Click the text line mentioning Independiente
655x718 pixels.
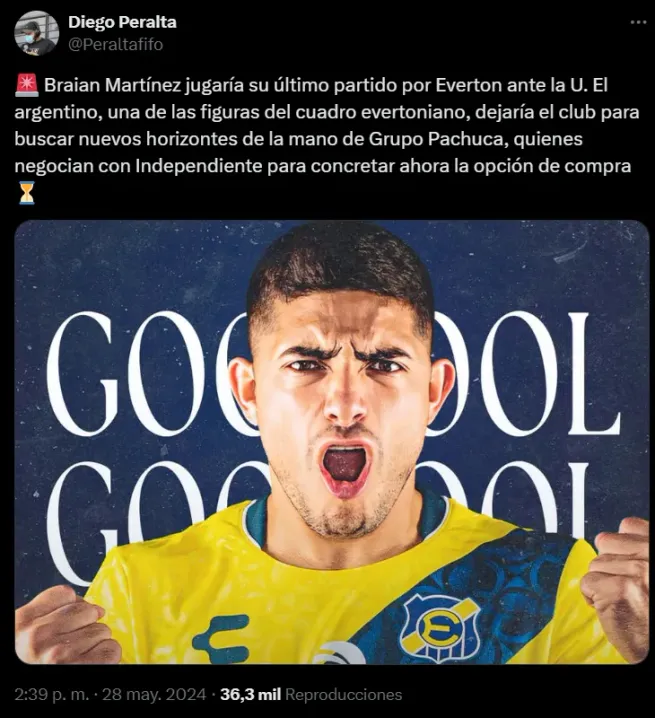pos(323,166)
